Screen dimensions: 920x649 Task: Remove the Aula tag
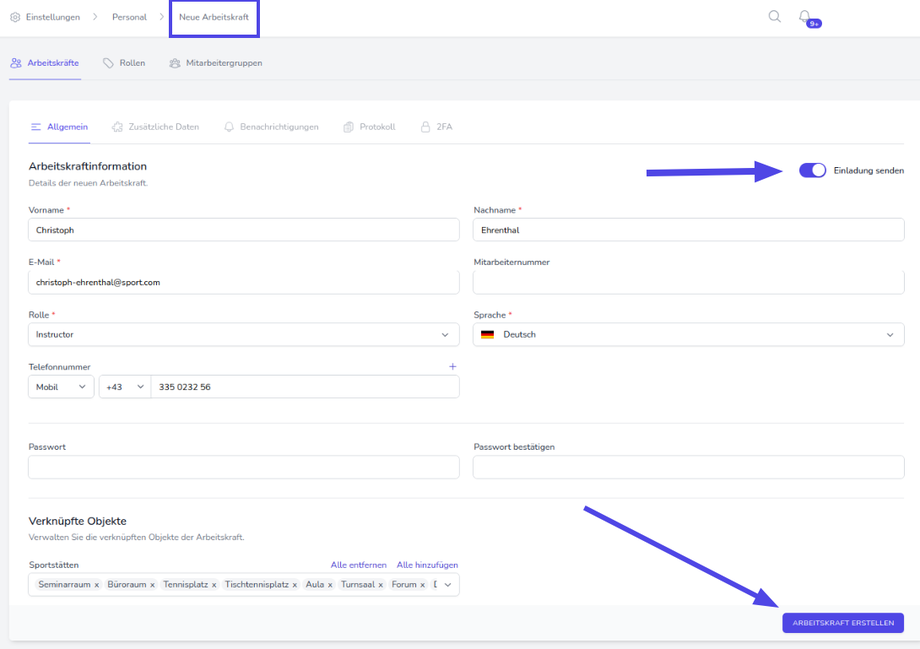[330, 585]
